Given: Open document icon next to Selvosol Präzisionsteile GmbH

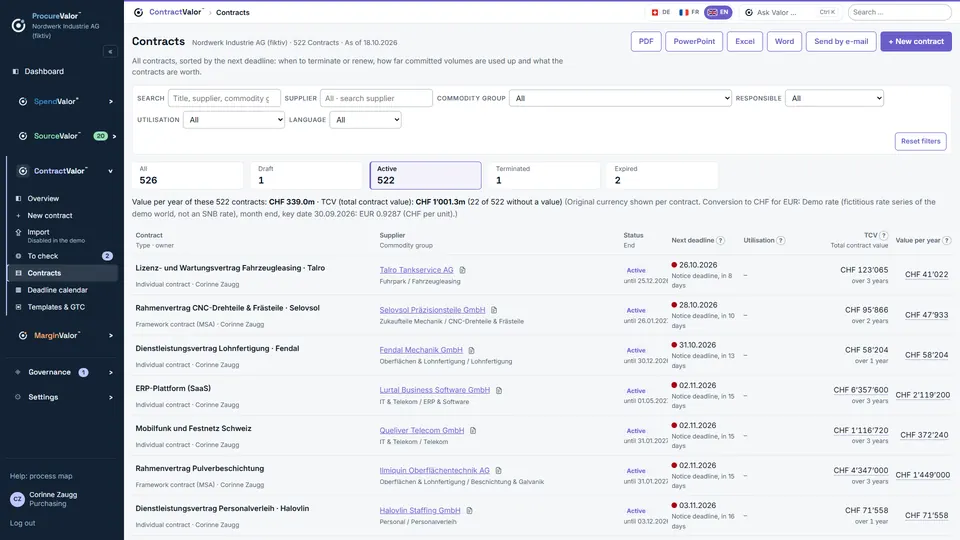Looking at the screenshot, I should (493, 310).
